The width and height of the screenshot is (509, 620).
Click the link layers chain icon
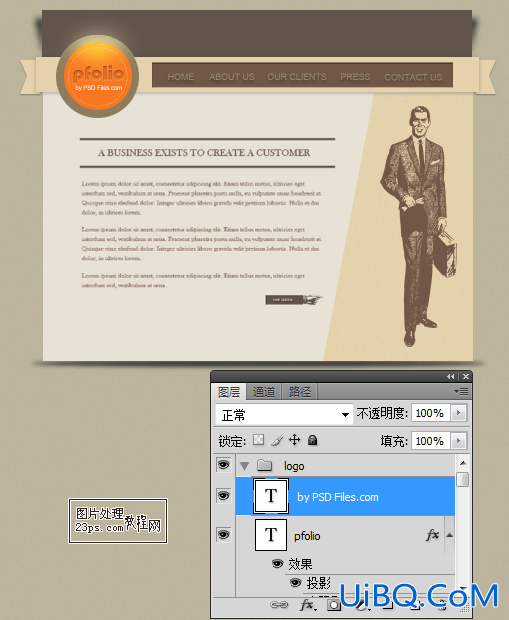click(279, 605)
